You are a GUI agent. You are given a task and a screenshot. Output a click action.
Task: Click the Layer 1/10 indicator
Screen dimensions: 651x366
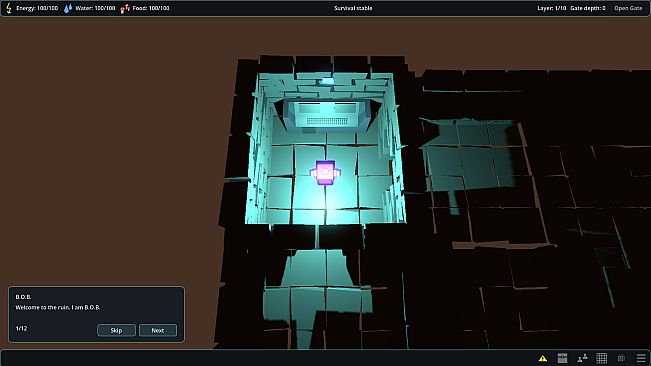click(551, 8)
